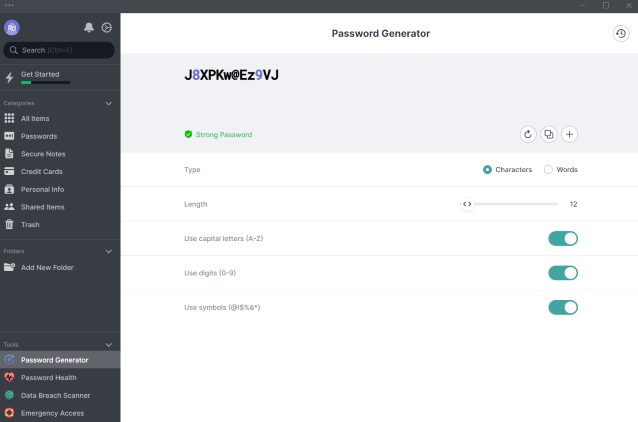
Task: Open Personal Info category
Action: [x=42, y=189]
